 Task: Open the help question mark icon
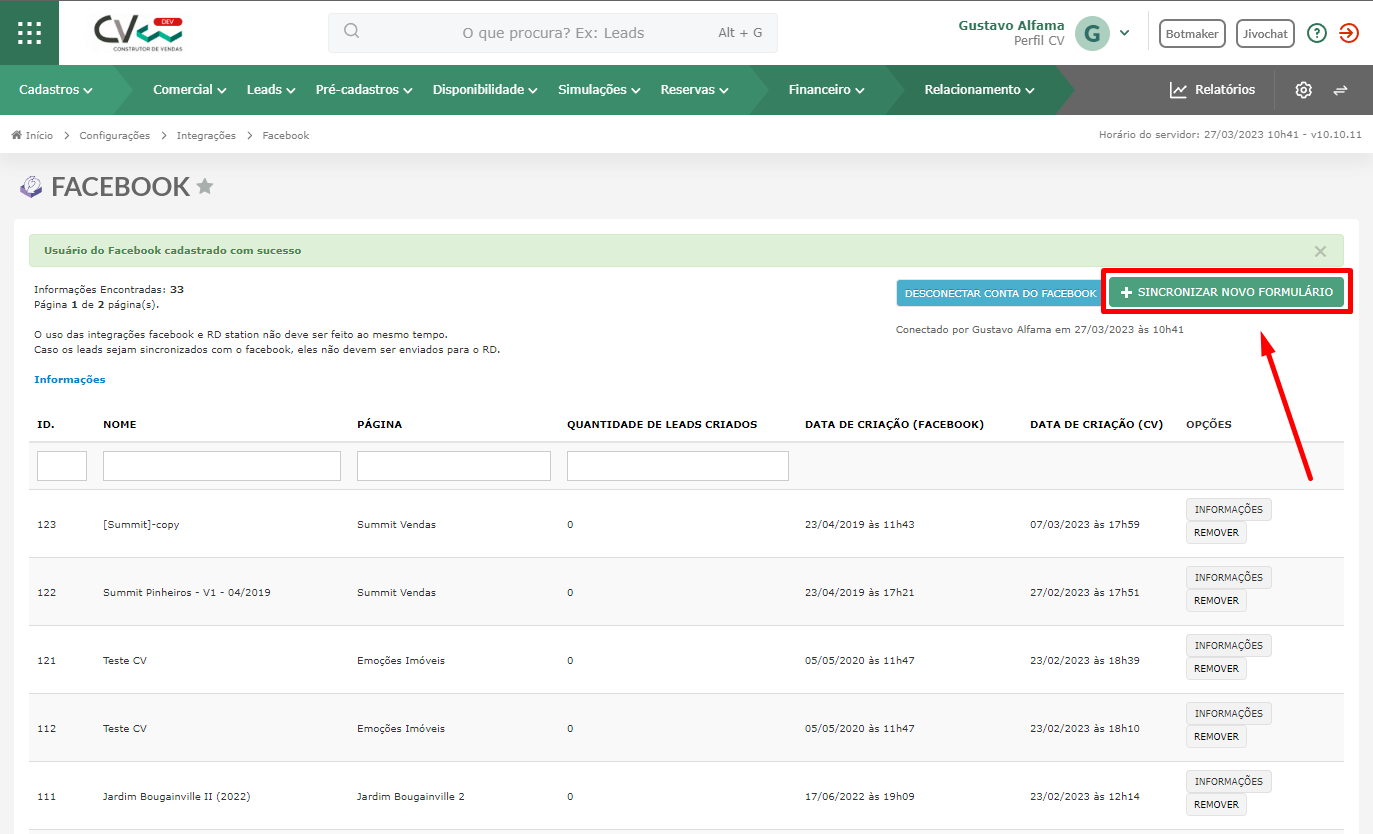pos(1317,33)
